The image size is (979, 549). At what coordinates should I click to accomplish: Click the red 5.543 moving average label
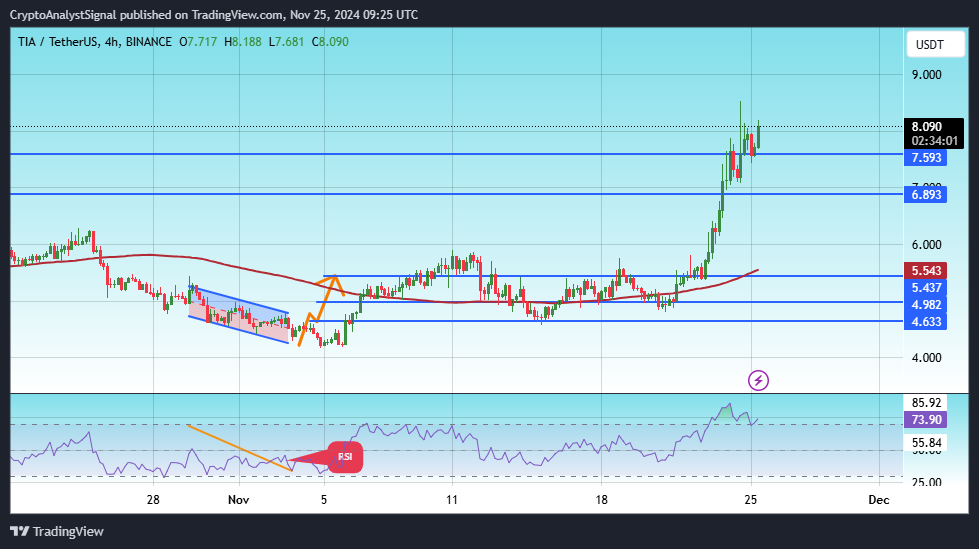tap(925, 270)
